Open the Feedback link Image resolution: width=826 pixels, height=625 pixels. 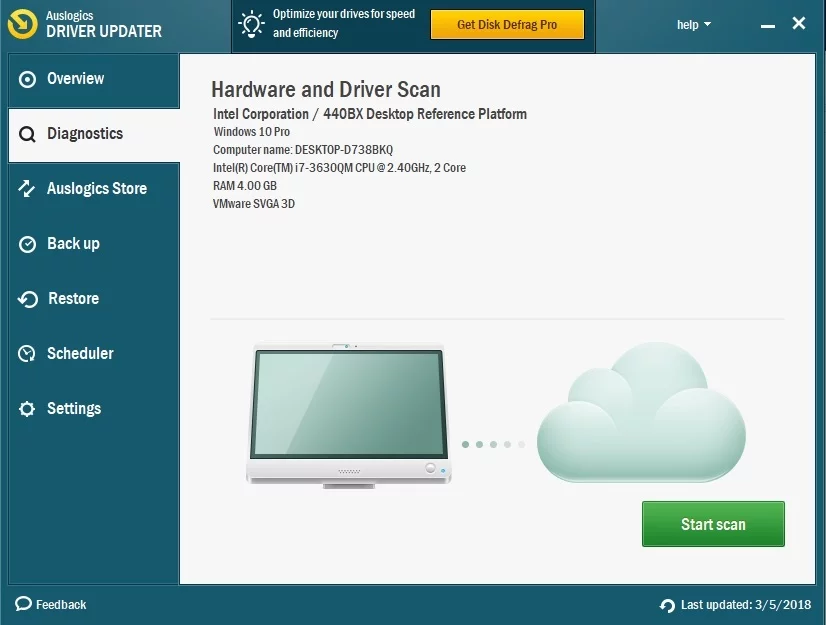point(60,604)
